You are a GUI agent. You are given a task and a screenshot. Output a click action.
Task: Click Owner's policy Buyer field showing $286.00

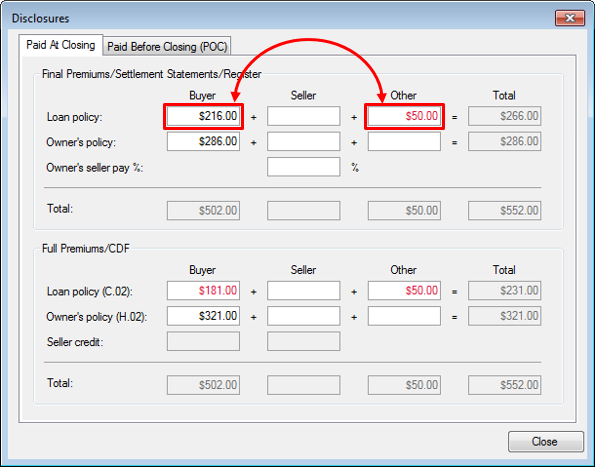(203, 142)
